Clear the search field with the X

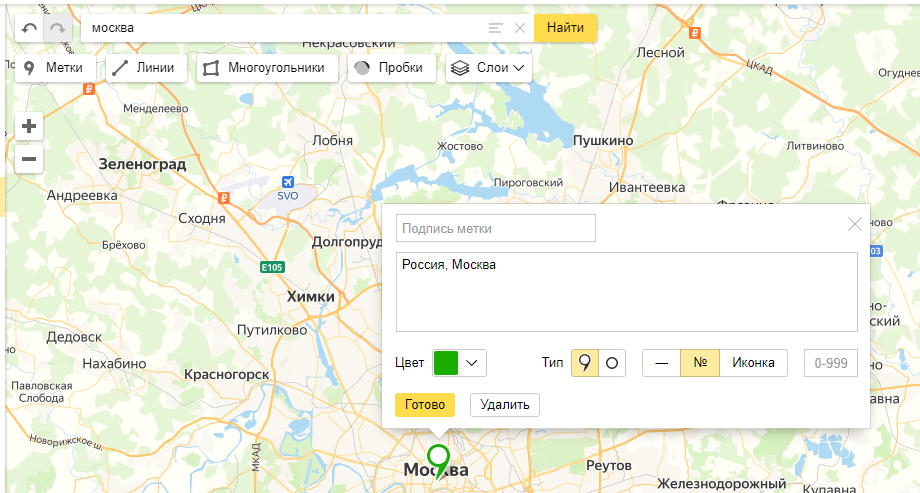pos(520,28)
